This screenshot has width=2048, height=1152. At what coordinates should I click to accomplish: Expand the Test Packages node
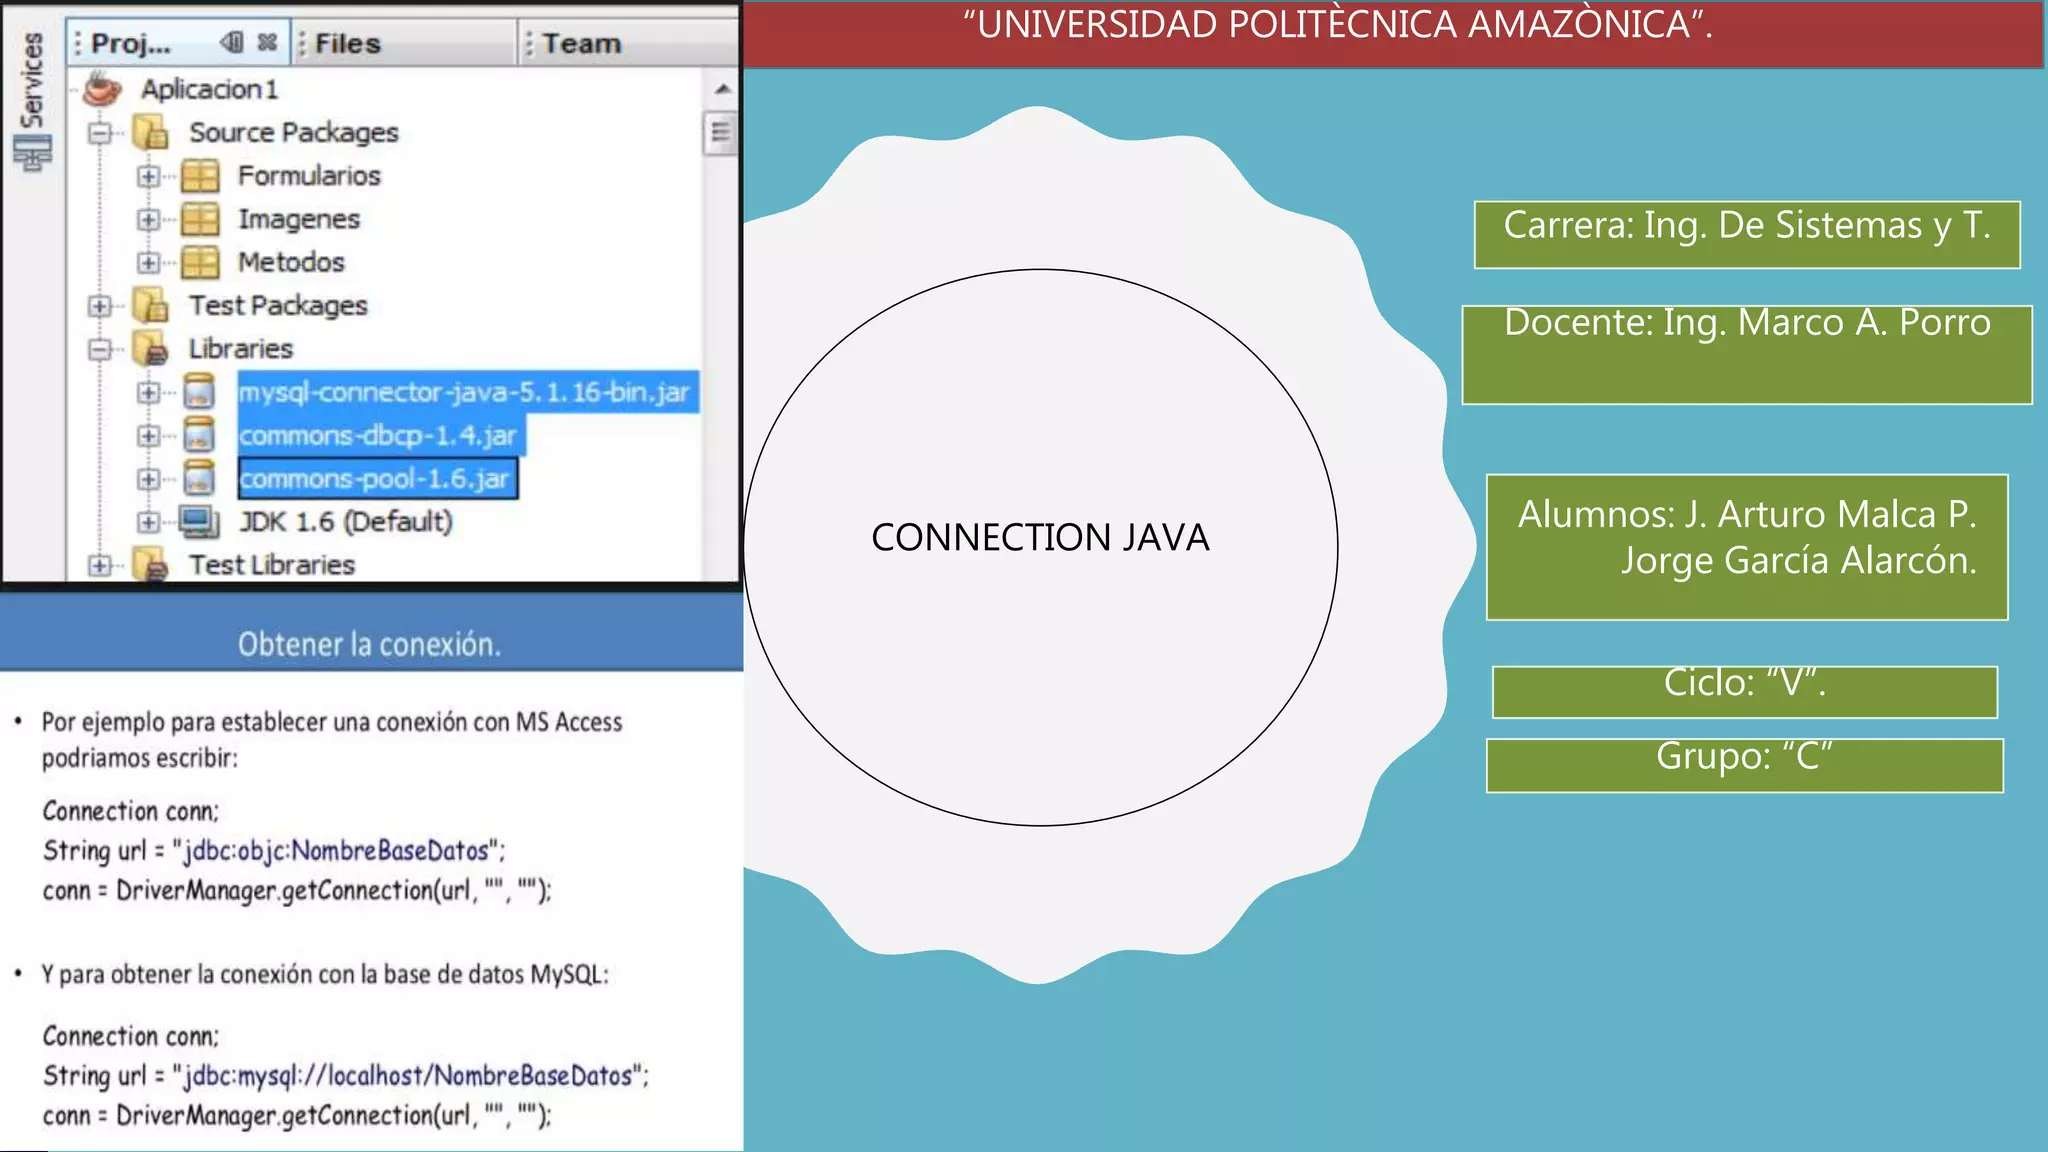coord(99,306)
